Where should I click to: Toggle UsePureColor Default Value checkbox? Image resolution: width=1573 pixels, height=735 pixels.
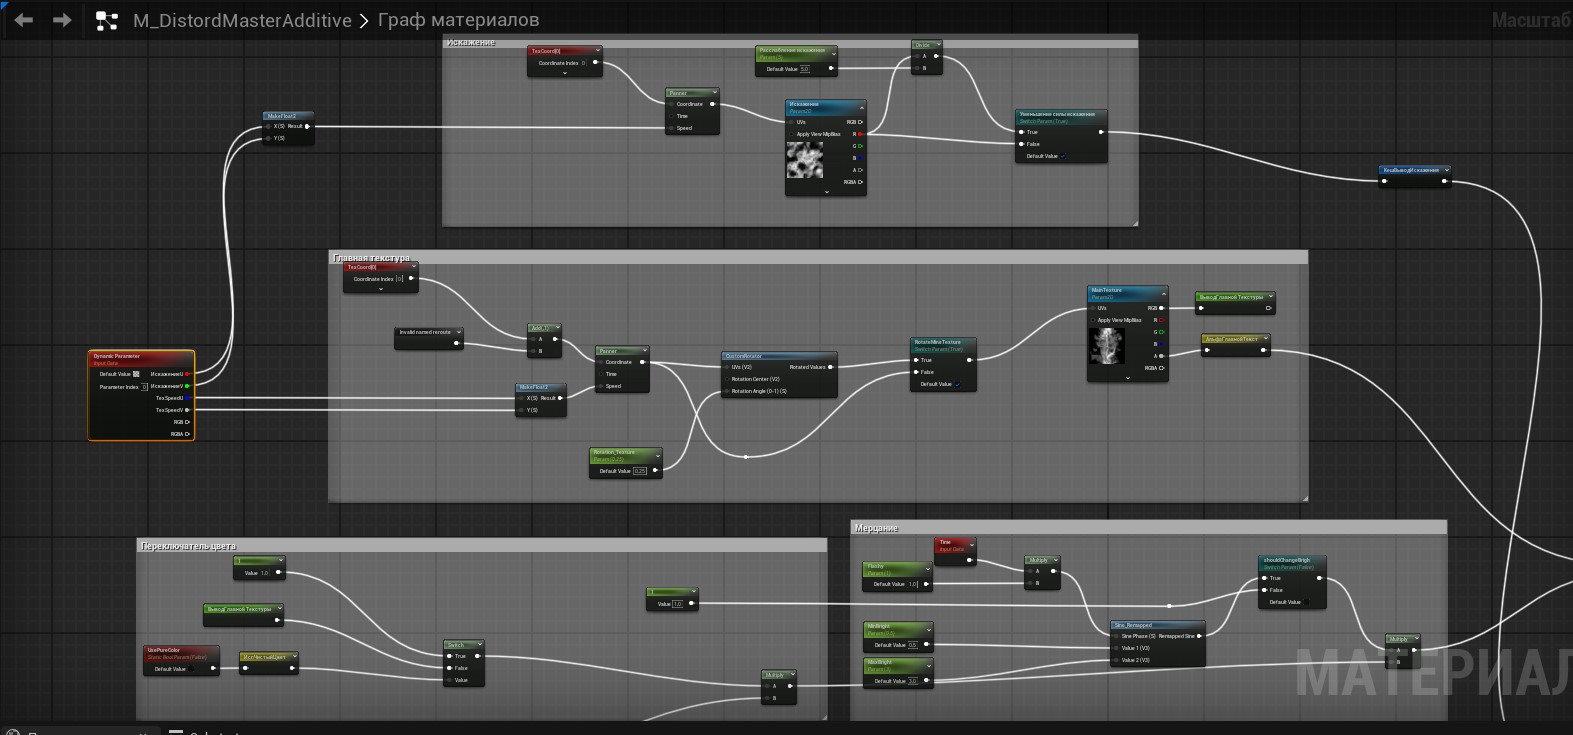click(x=192, y=669)
